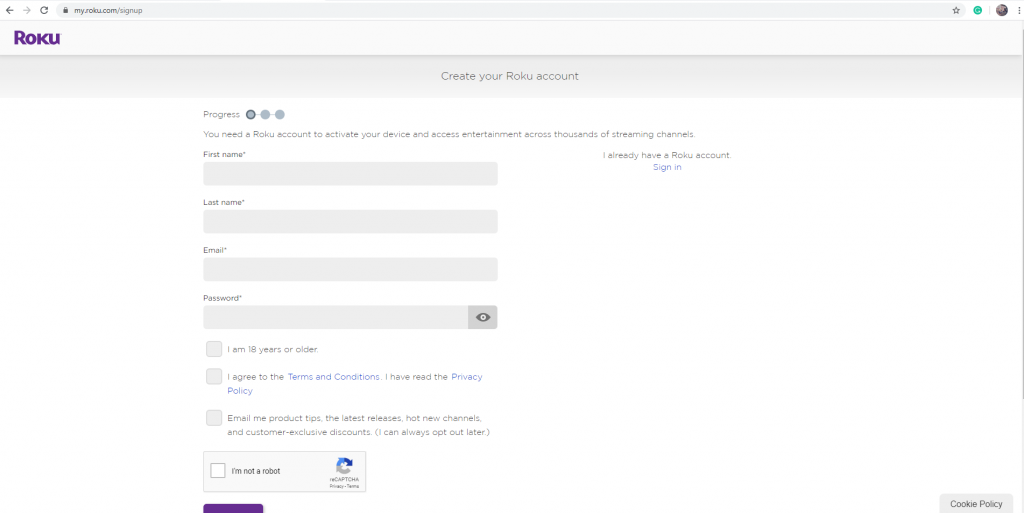The height and width of the screenshot is (513, 1024).
Task: Click the second Progress step circle
Action: coord(265,114)
